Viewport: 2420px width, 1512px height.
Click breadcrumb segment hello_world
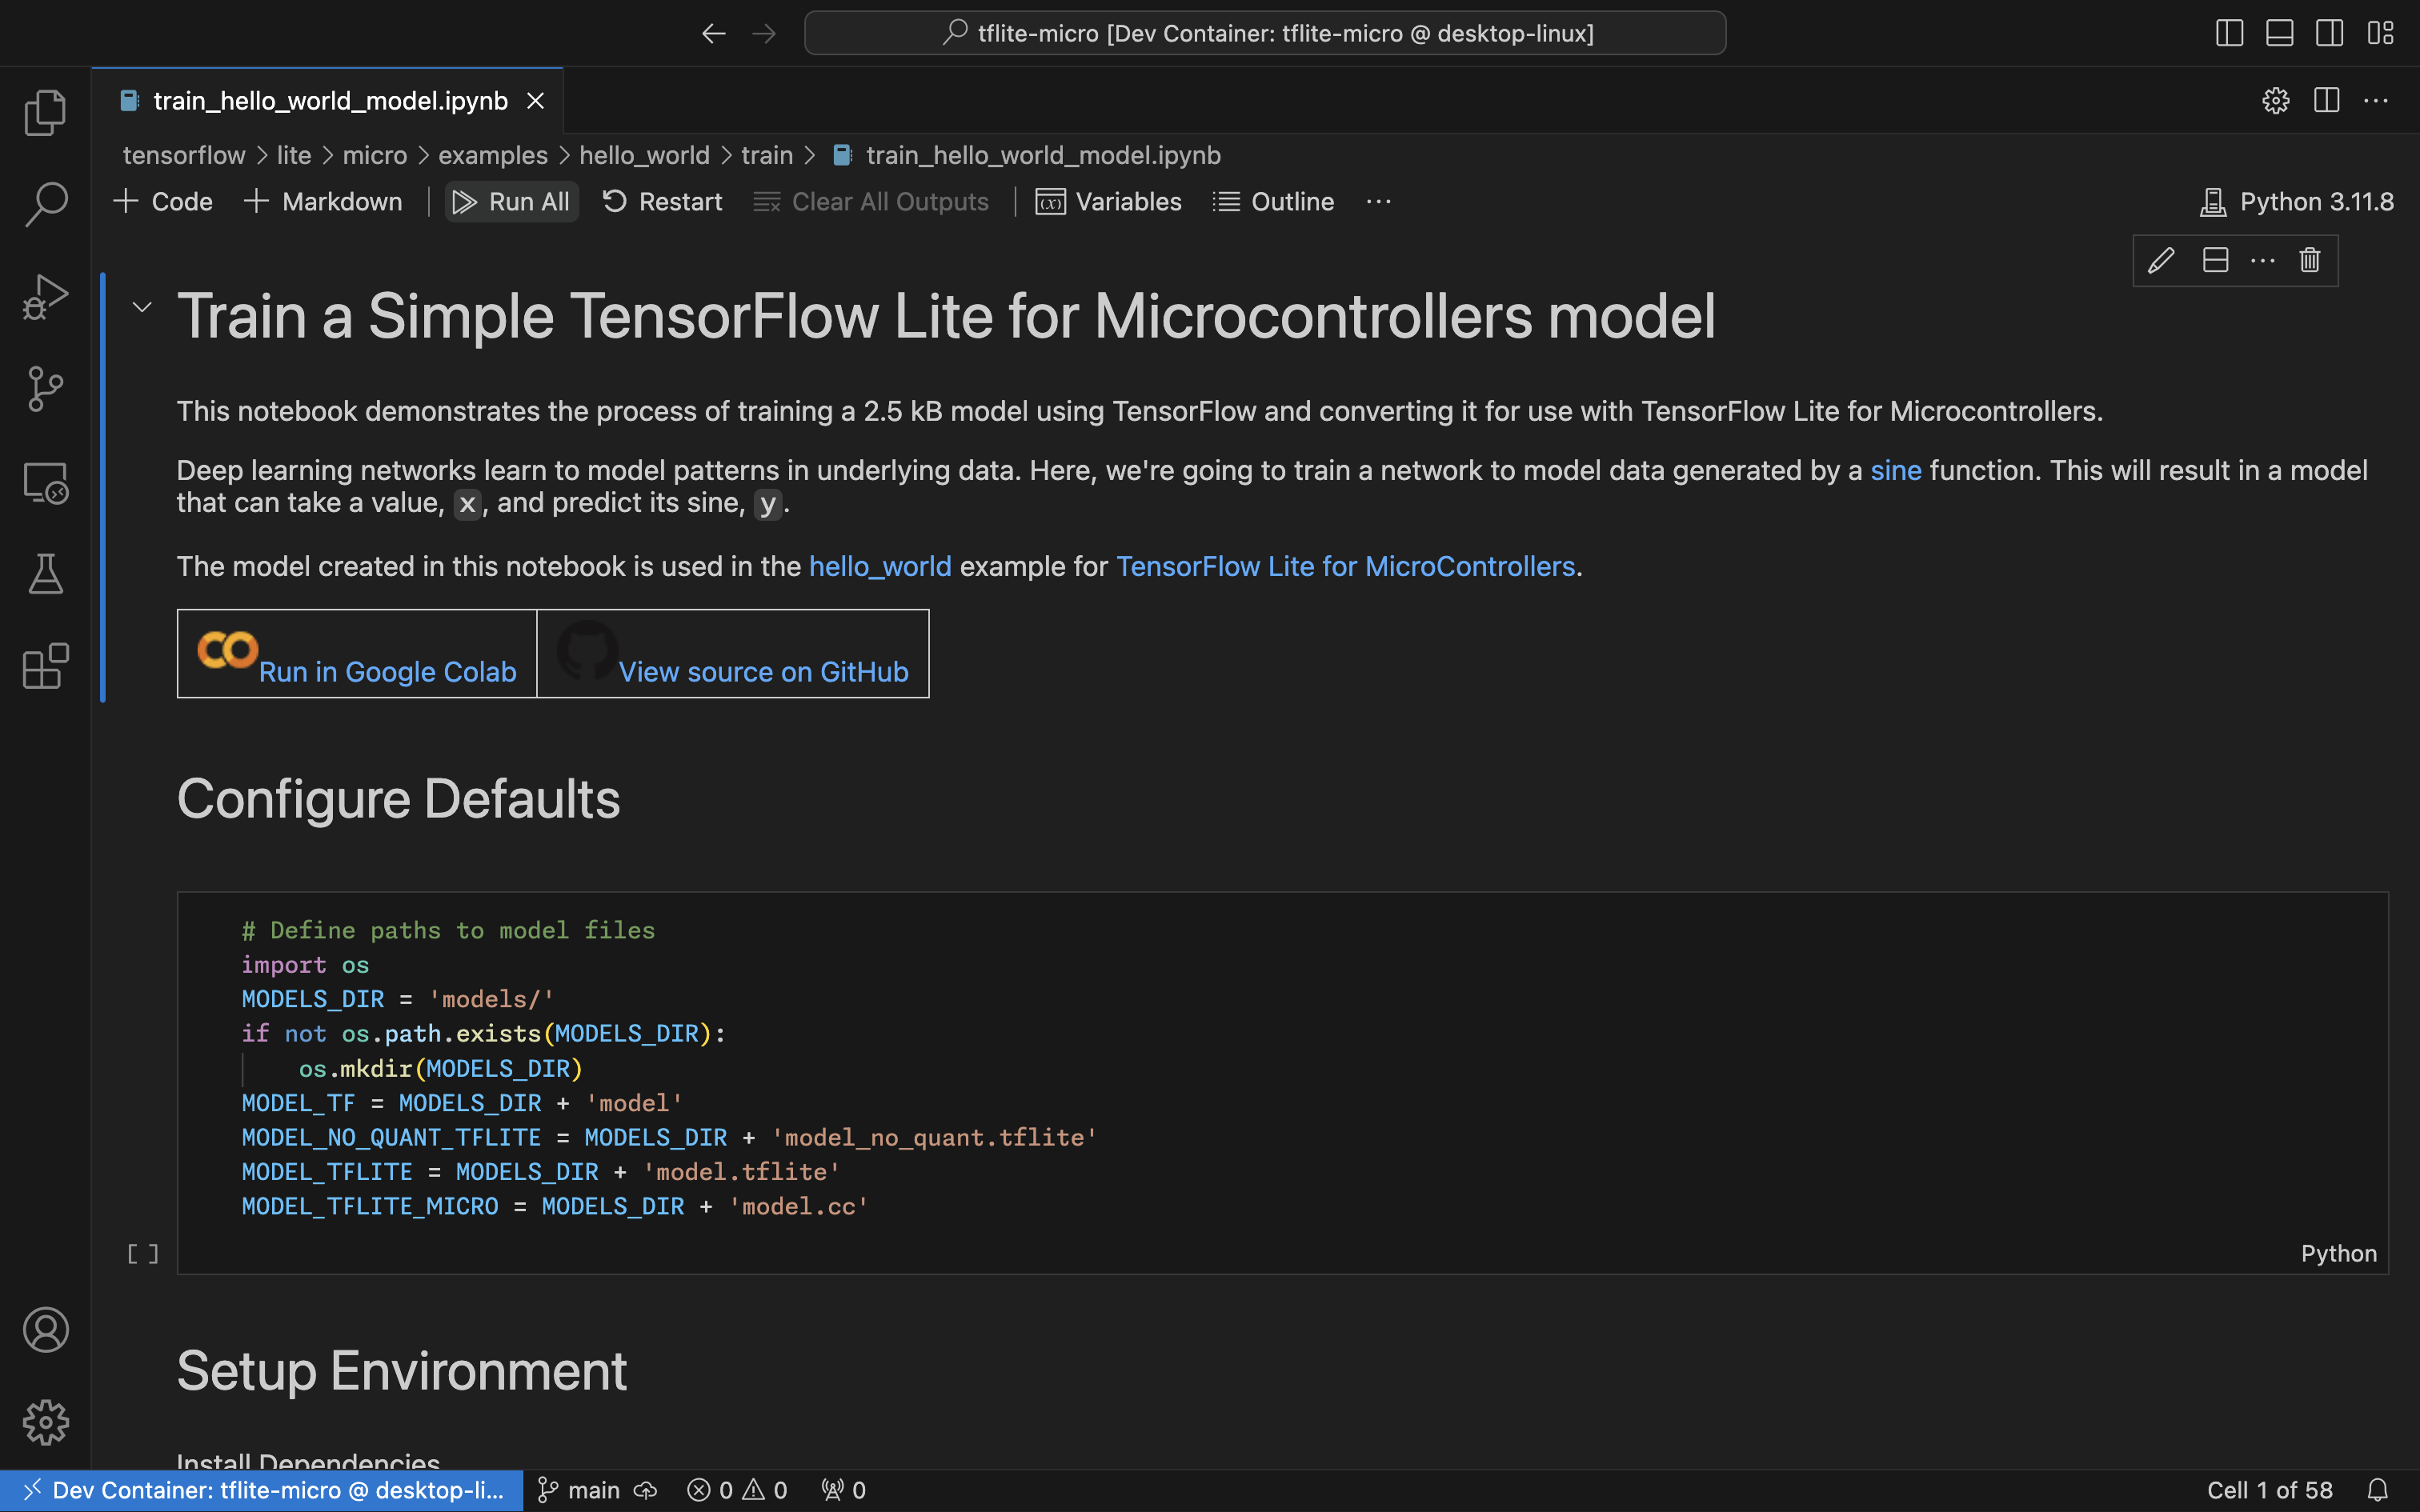[644, 155]
